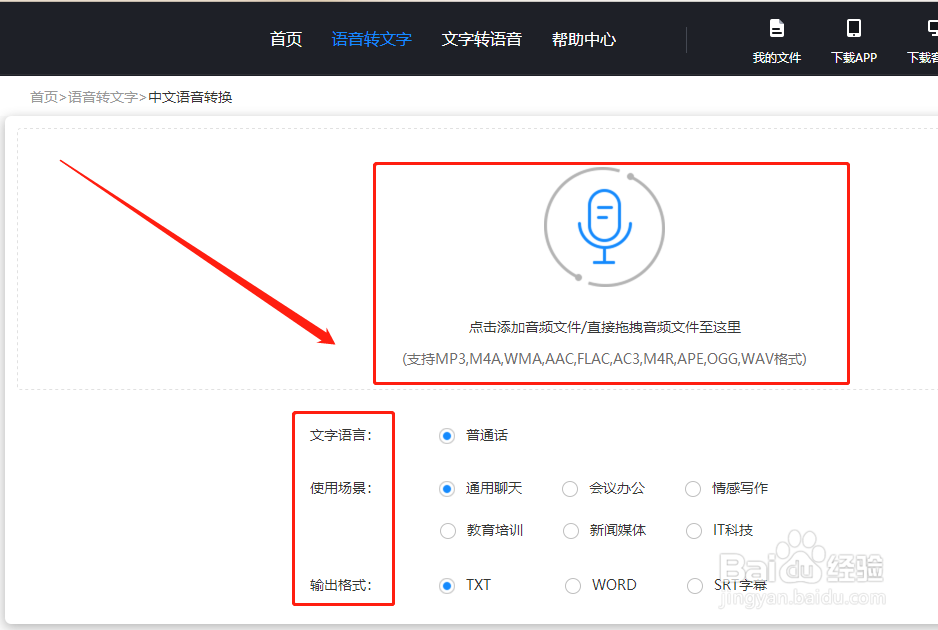
Task: Choose 会议办公 as the usage scenario
Action: click(570, 489)
